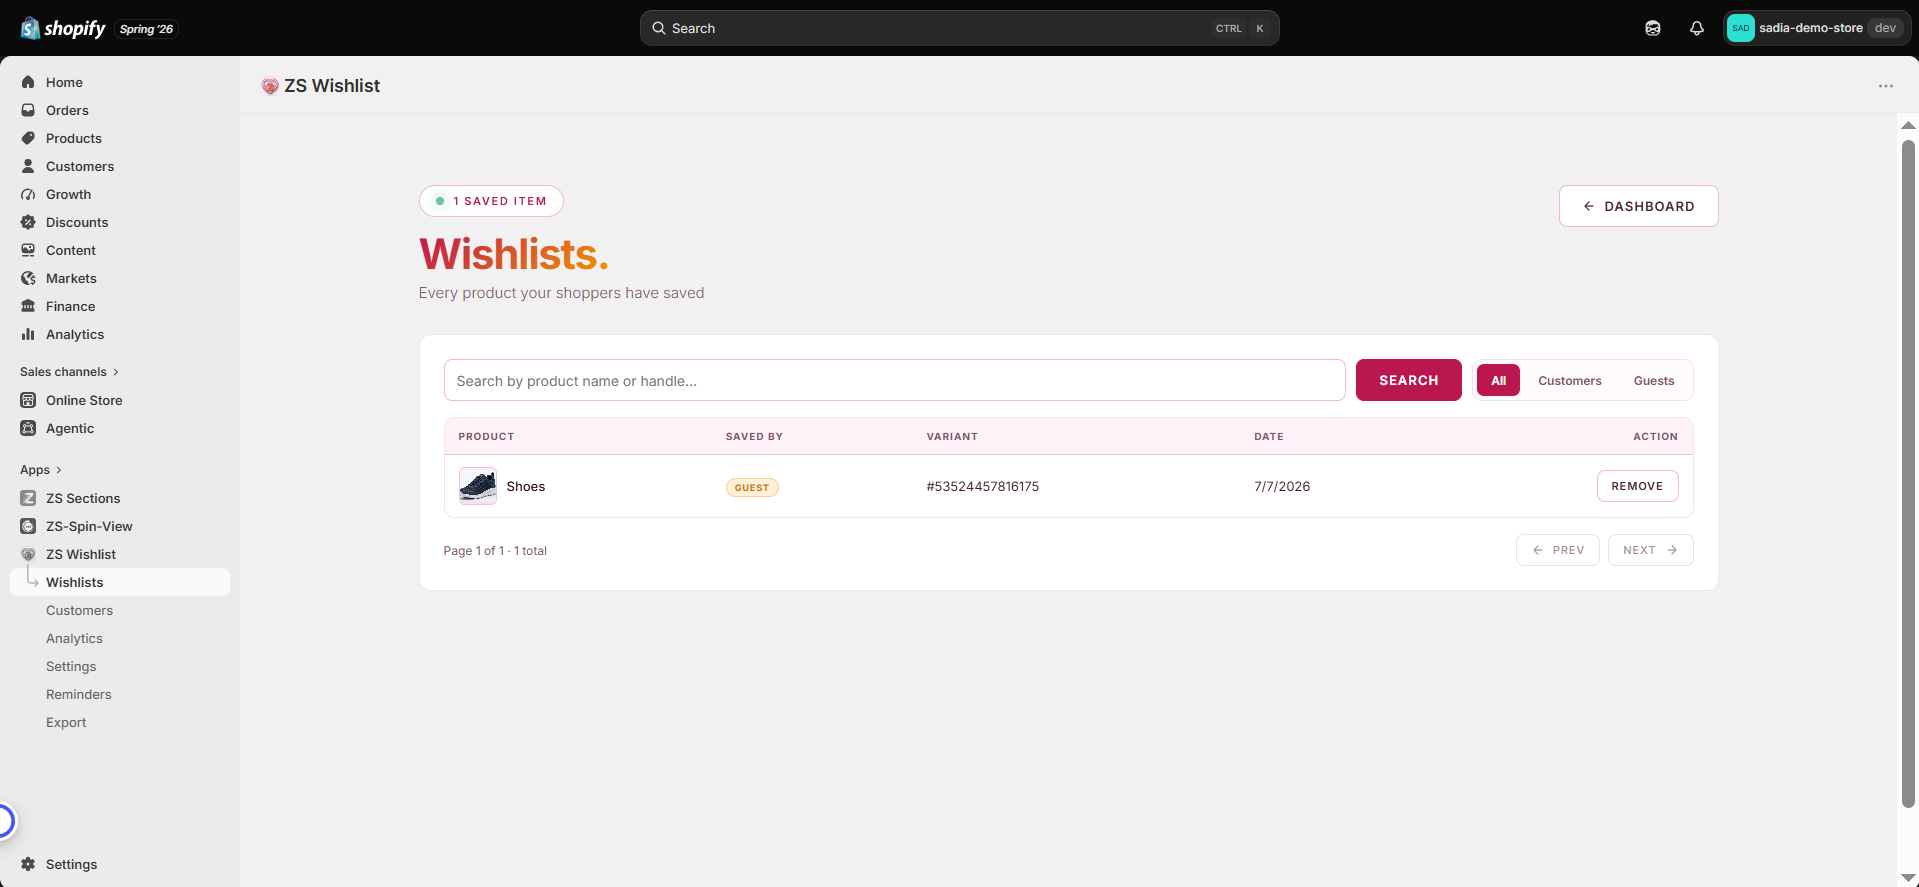Viewport: 1919px width, 887px height.
Task: Click the scrollbar down arrow
Action: click(x=1908, y=877)
